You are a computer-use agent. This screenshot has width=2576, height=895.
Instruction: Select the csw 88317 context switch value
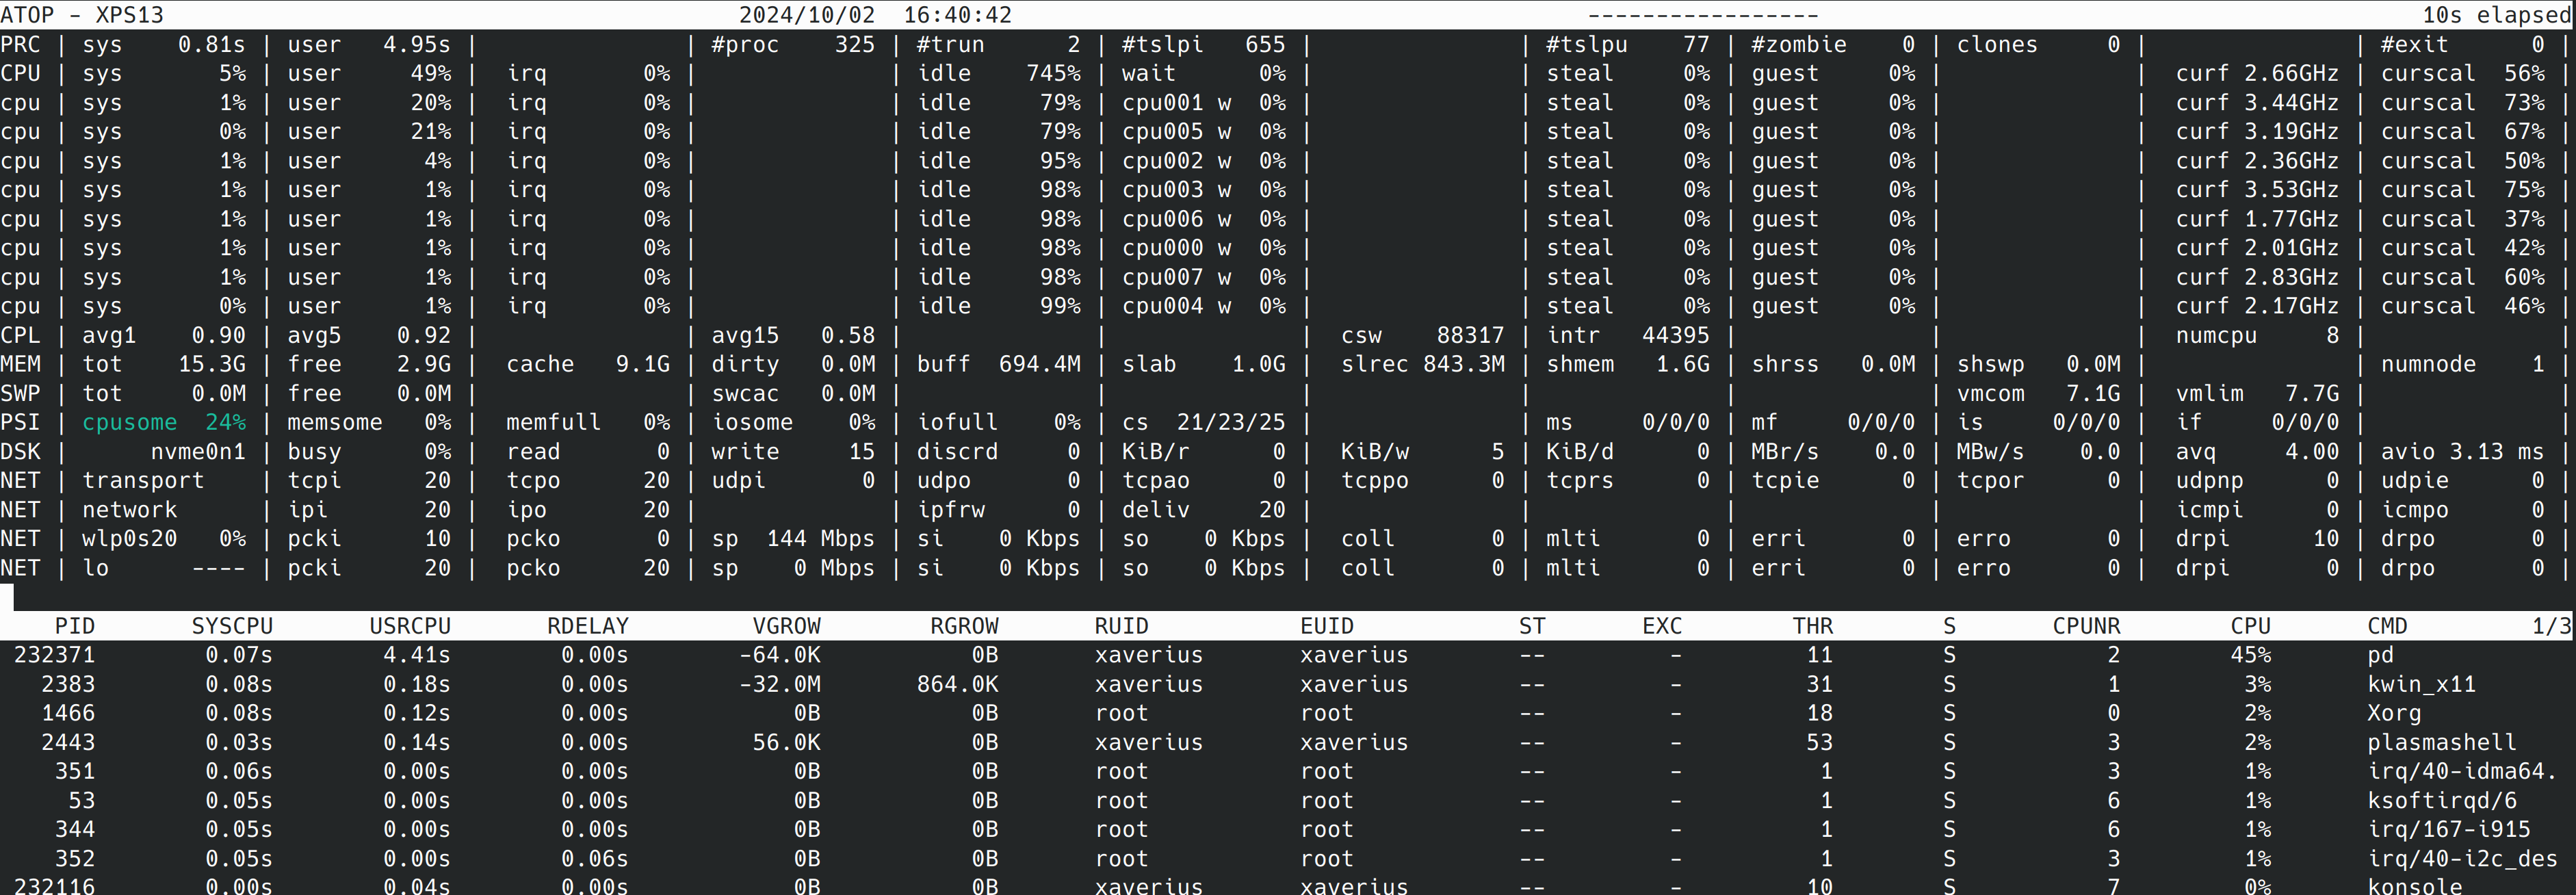pos(1422,336)
